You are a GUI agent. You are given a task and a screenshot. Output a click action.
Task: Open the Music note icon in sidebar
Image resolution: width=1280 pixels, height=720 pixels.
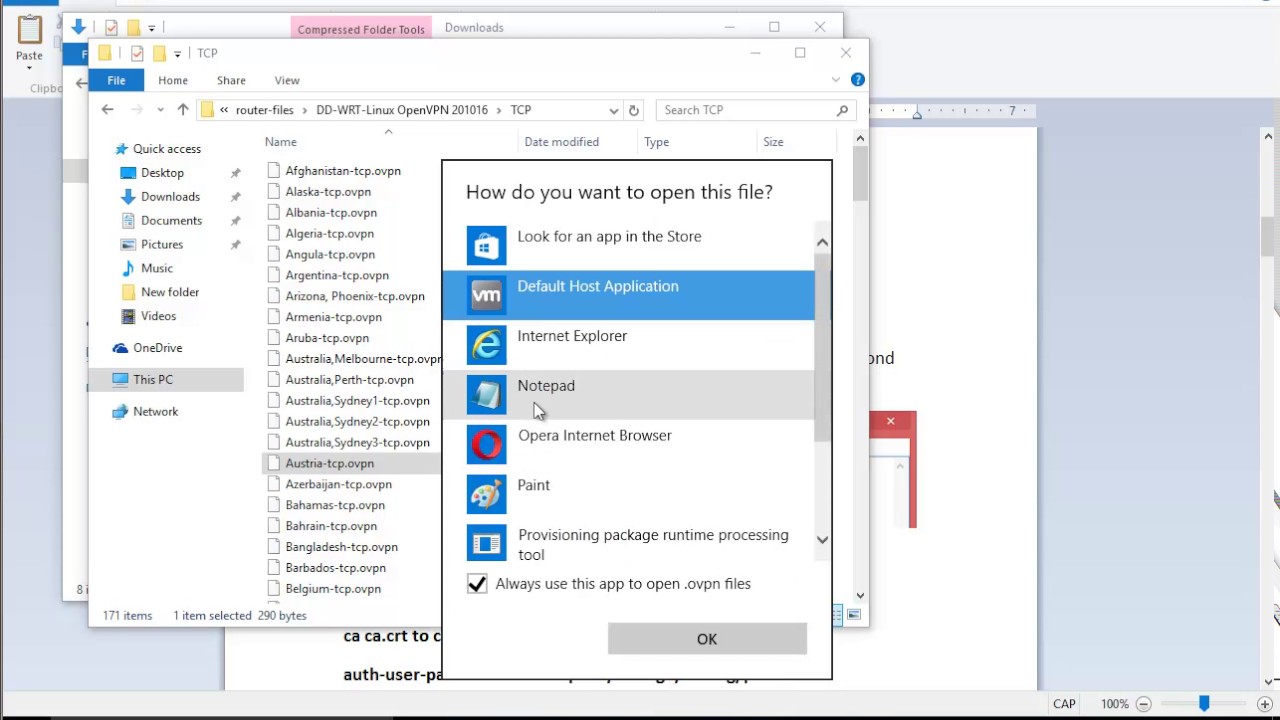point(128,269)
